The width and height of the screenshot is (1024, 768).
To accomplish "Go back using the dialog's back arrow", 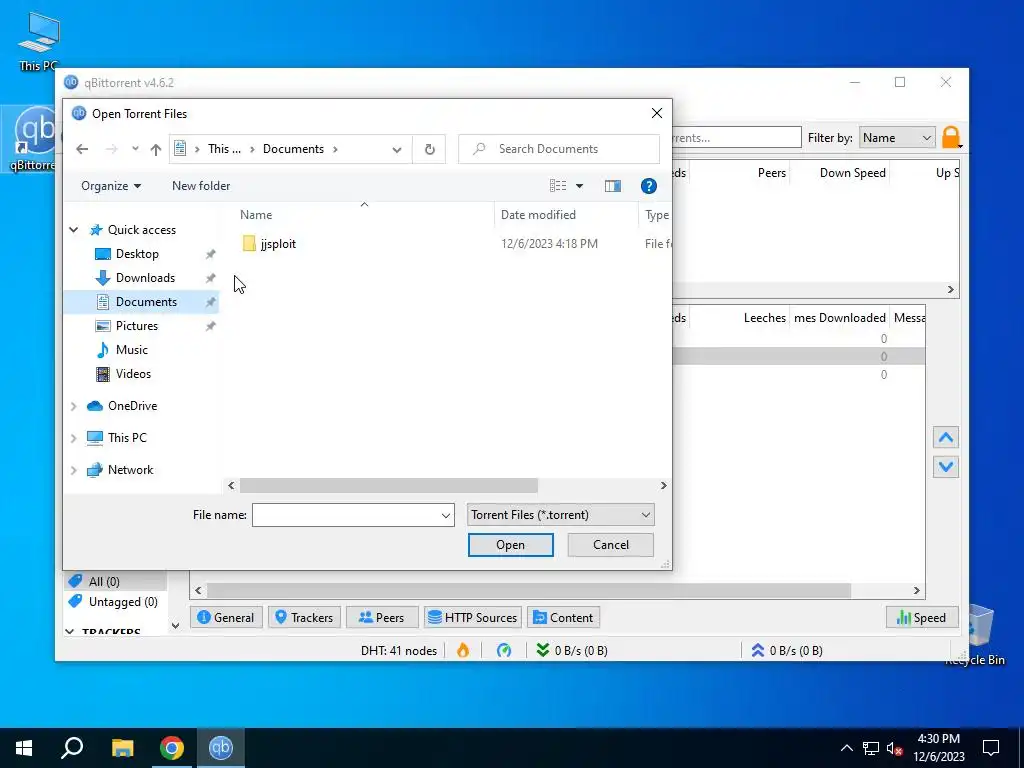I will 82,149.
